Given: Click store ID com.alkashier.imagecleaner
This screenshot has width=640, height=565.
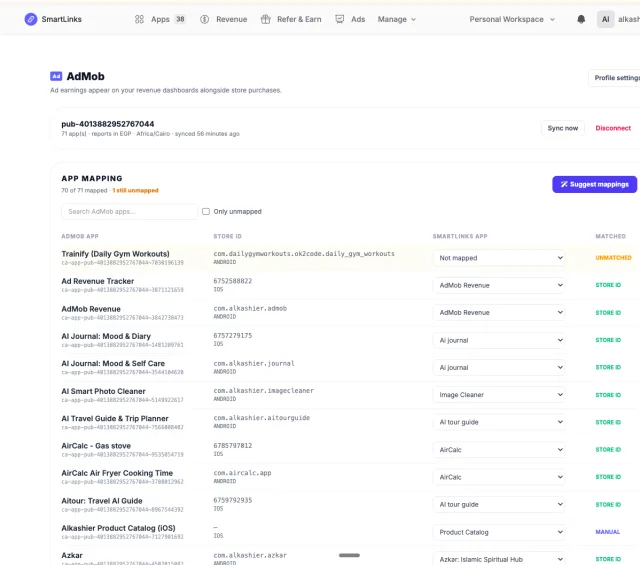Looking at the screenshot, I should tap(264, 390).
